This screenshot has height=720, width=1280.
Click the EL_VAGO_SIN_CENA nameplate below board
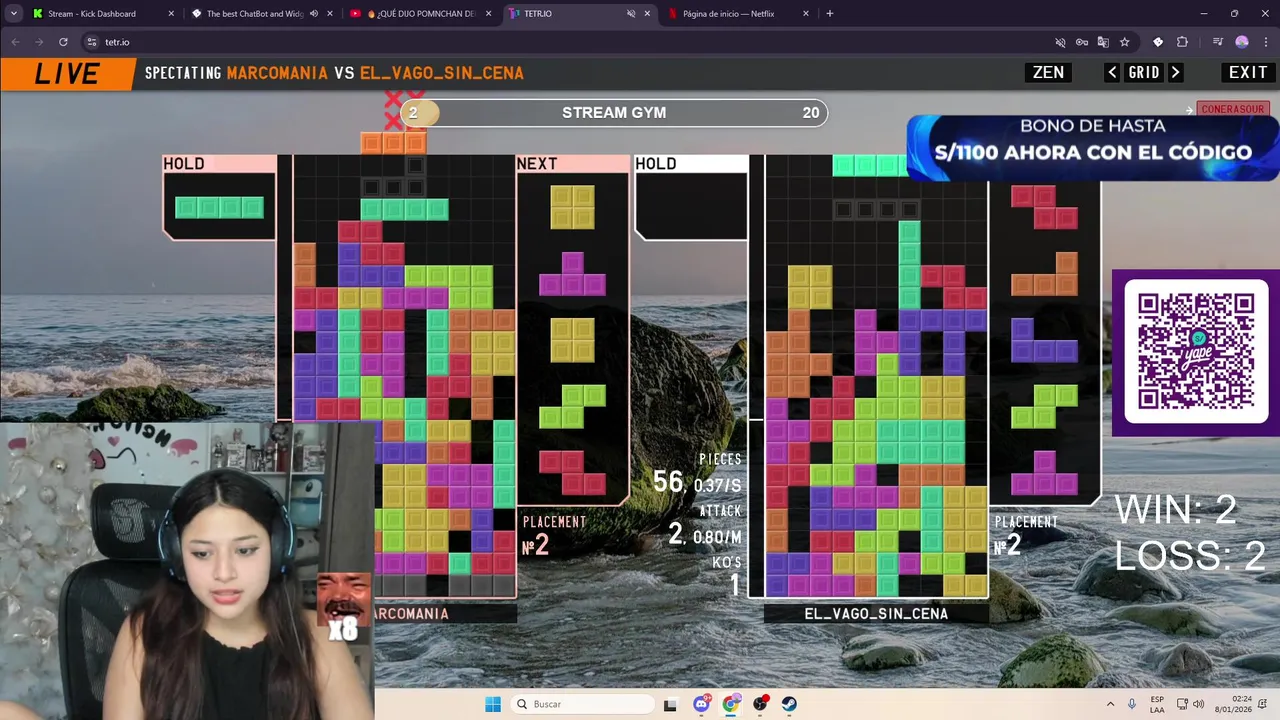pos(876,614)
